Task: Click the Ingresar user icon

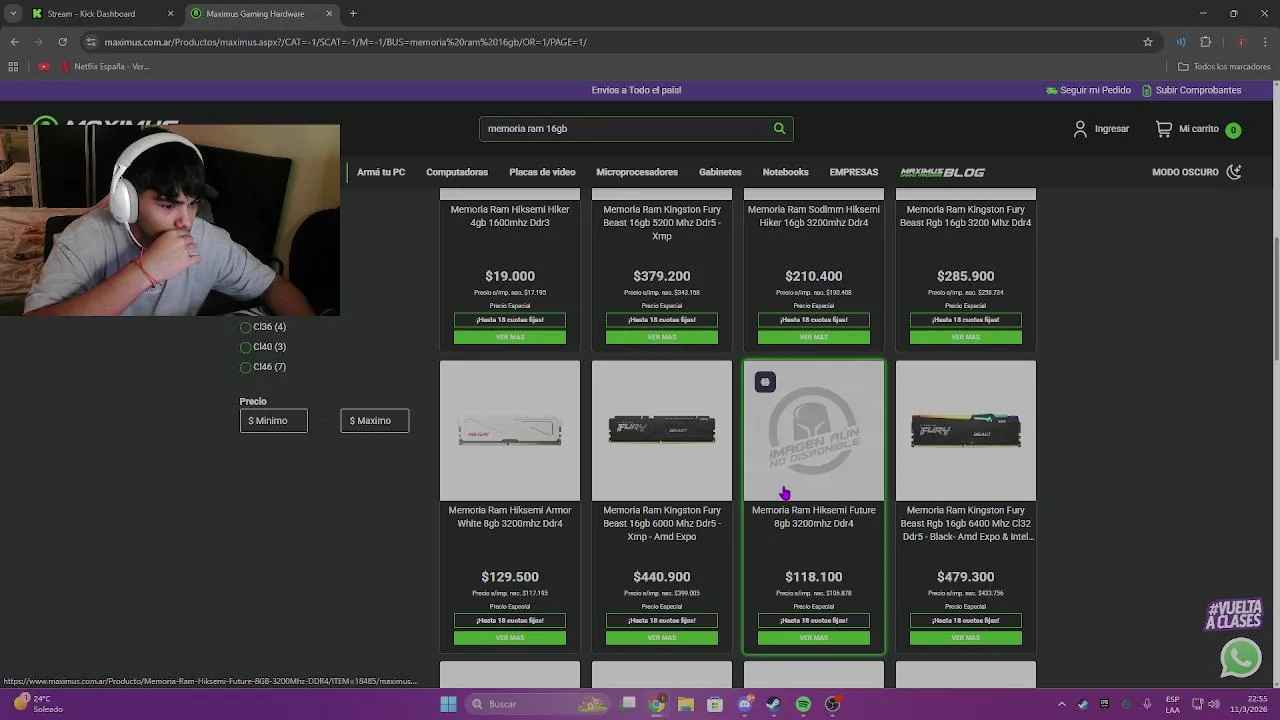Action: click(1080, 129)
